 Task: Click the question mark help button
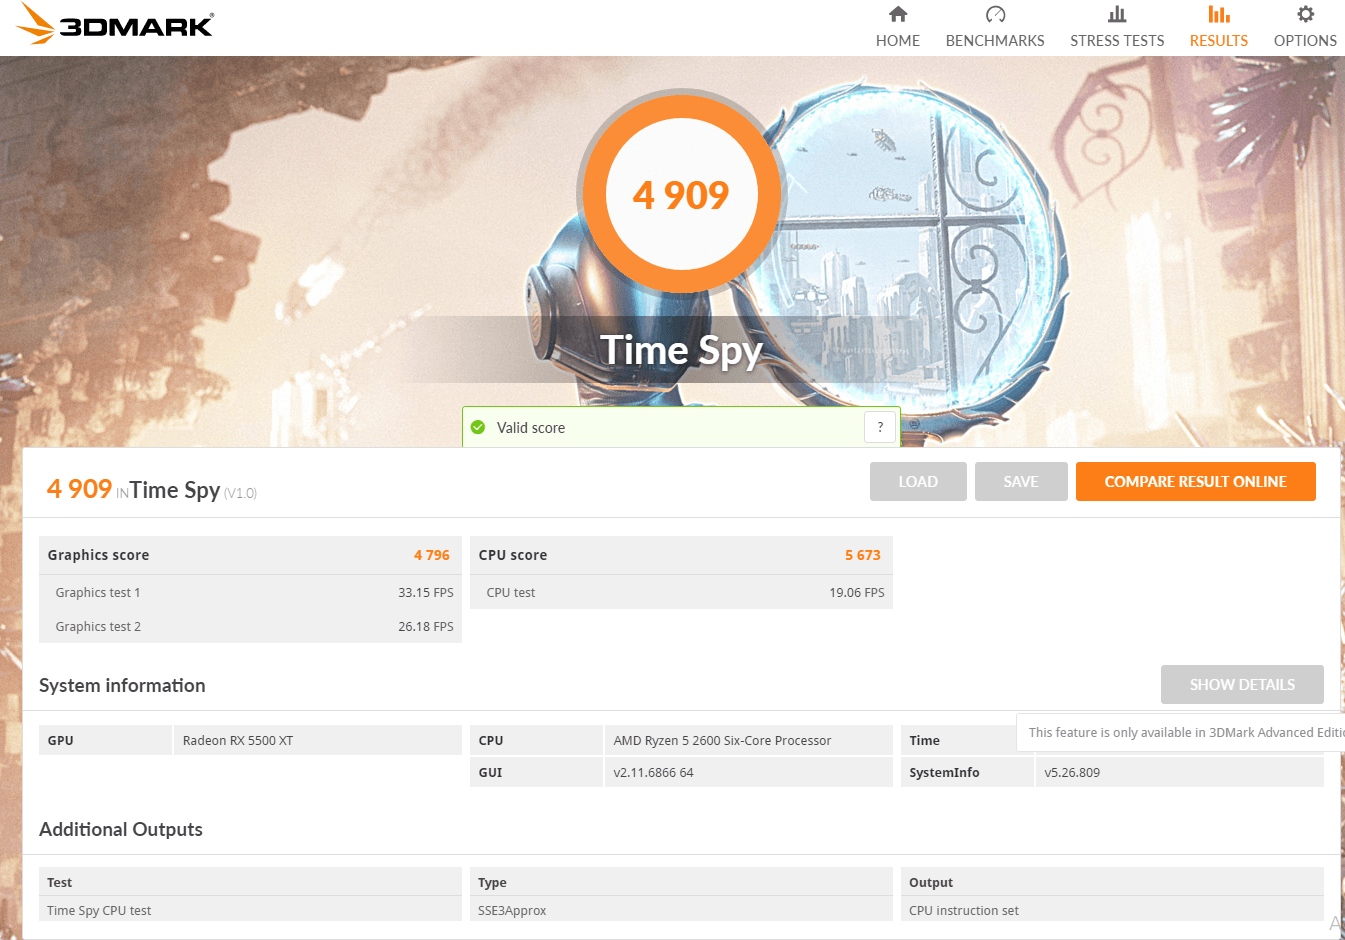coord(880,427)
